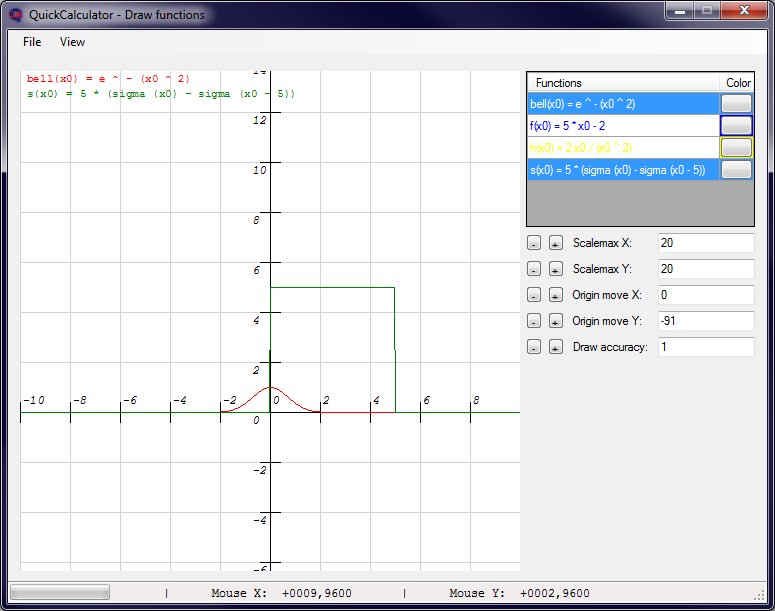Increase Origin move Y with plus button

tap(556, 321)
